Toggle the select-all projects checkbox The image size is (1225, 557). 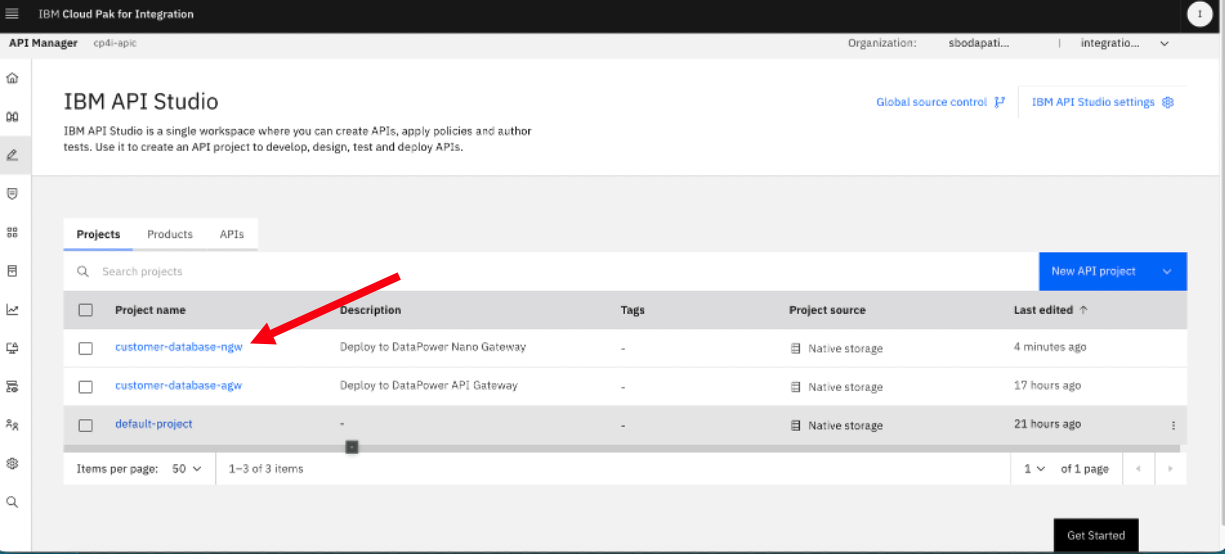click(86, 310)
